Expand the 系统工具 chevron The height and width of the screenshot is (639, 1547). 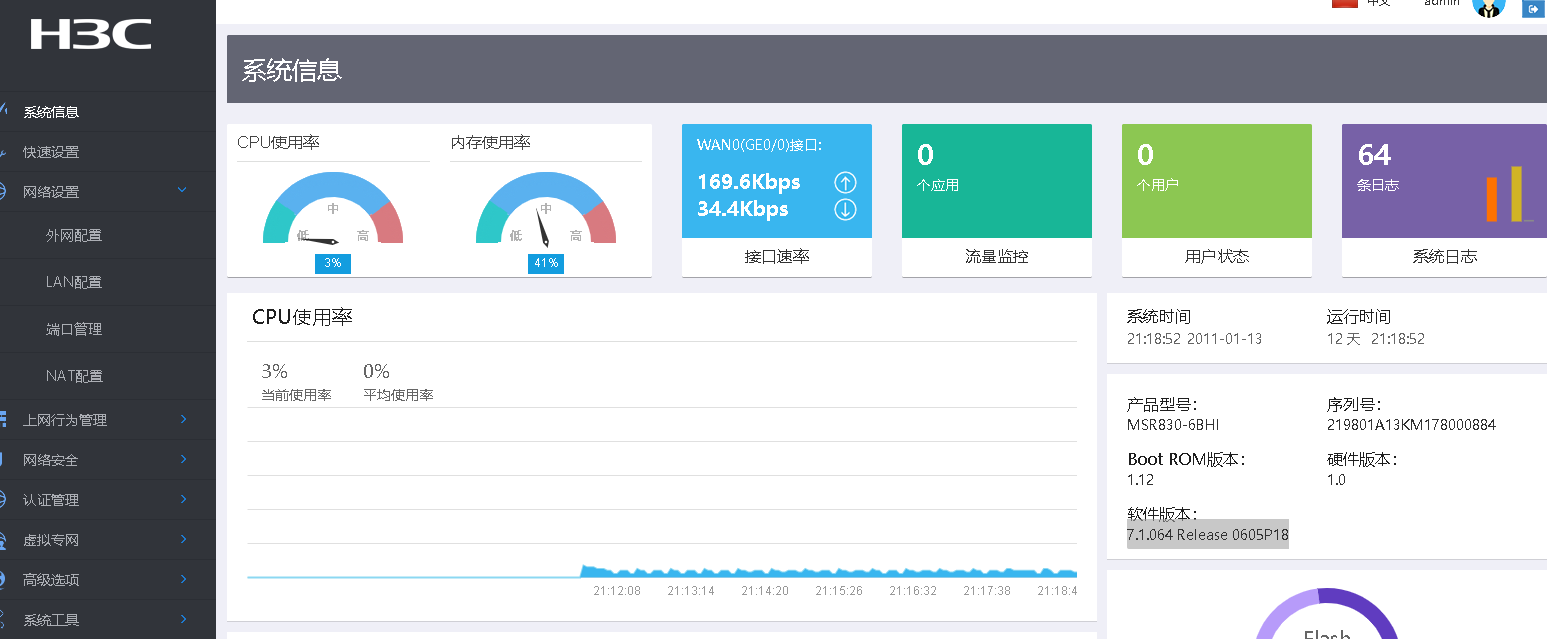pos(183,619)
